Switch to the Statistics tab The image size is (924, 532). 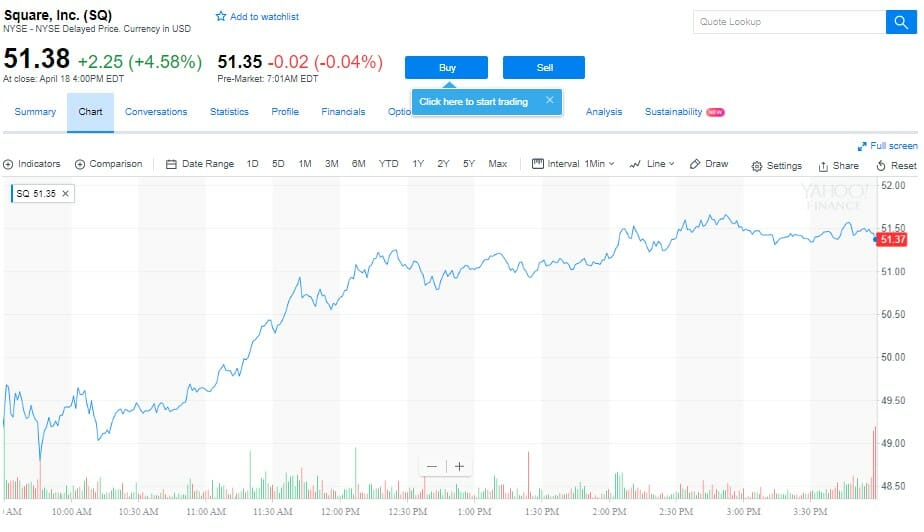point(229,112)
